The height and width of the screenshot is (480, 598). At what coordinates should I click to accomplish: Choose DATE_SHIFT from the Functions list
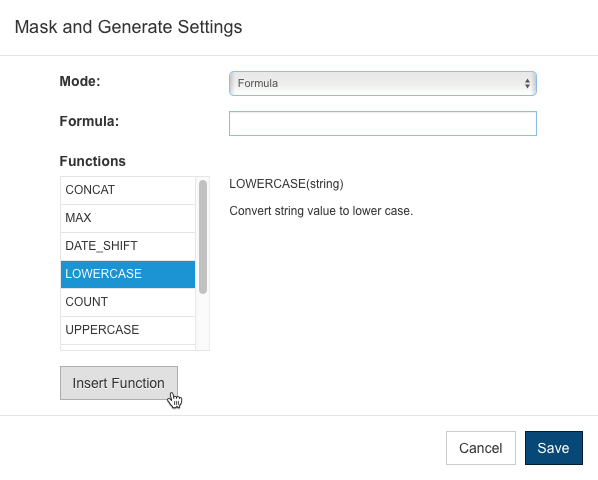pyautogui.click(x=128, y=246)
